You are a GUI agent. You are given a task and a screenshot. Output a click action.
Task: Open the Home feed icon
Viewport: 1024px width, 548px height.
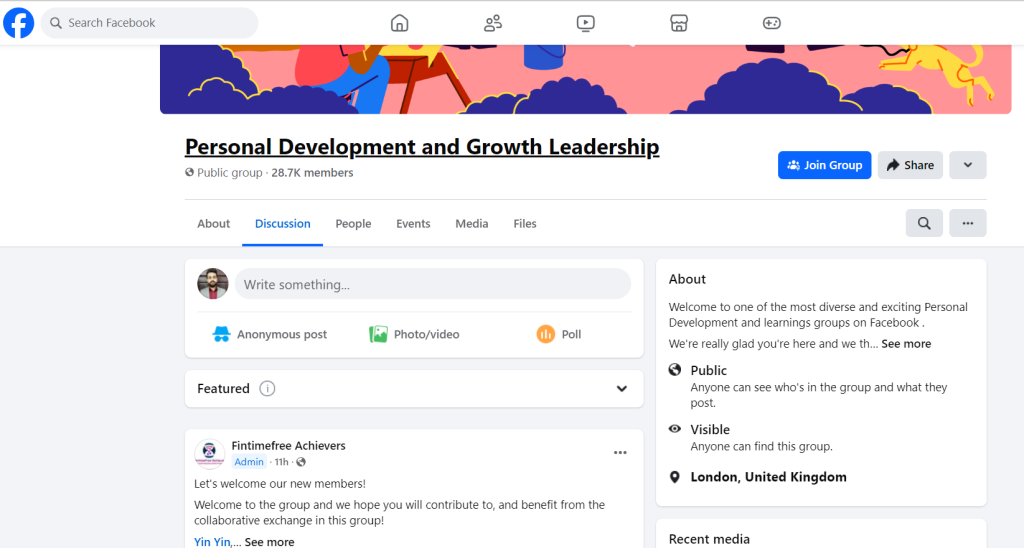(x=400, y=24)
